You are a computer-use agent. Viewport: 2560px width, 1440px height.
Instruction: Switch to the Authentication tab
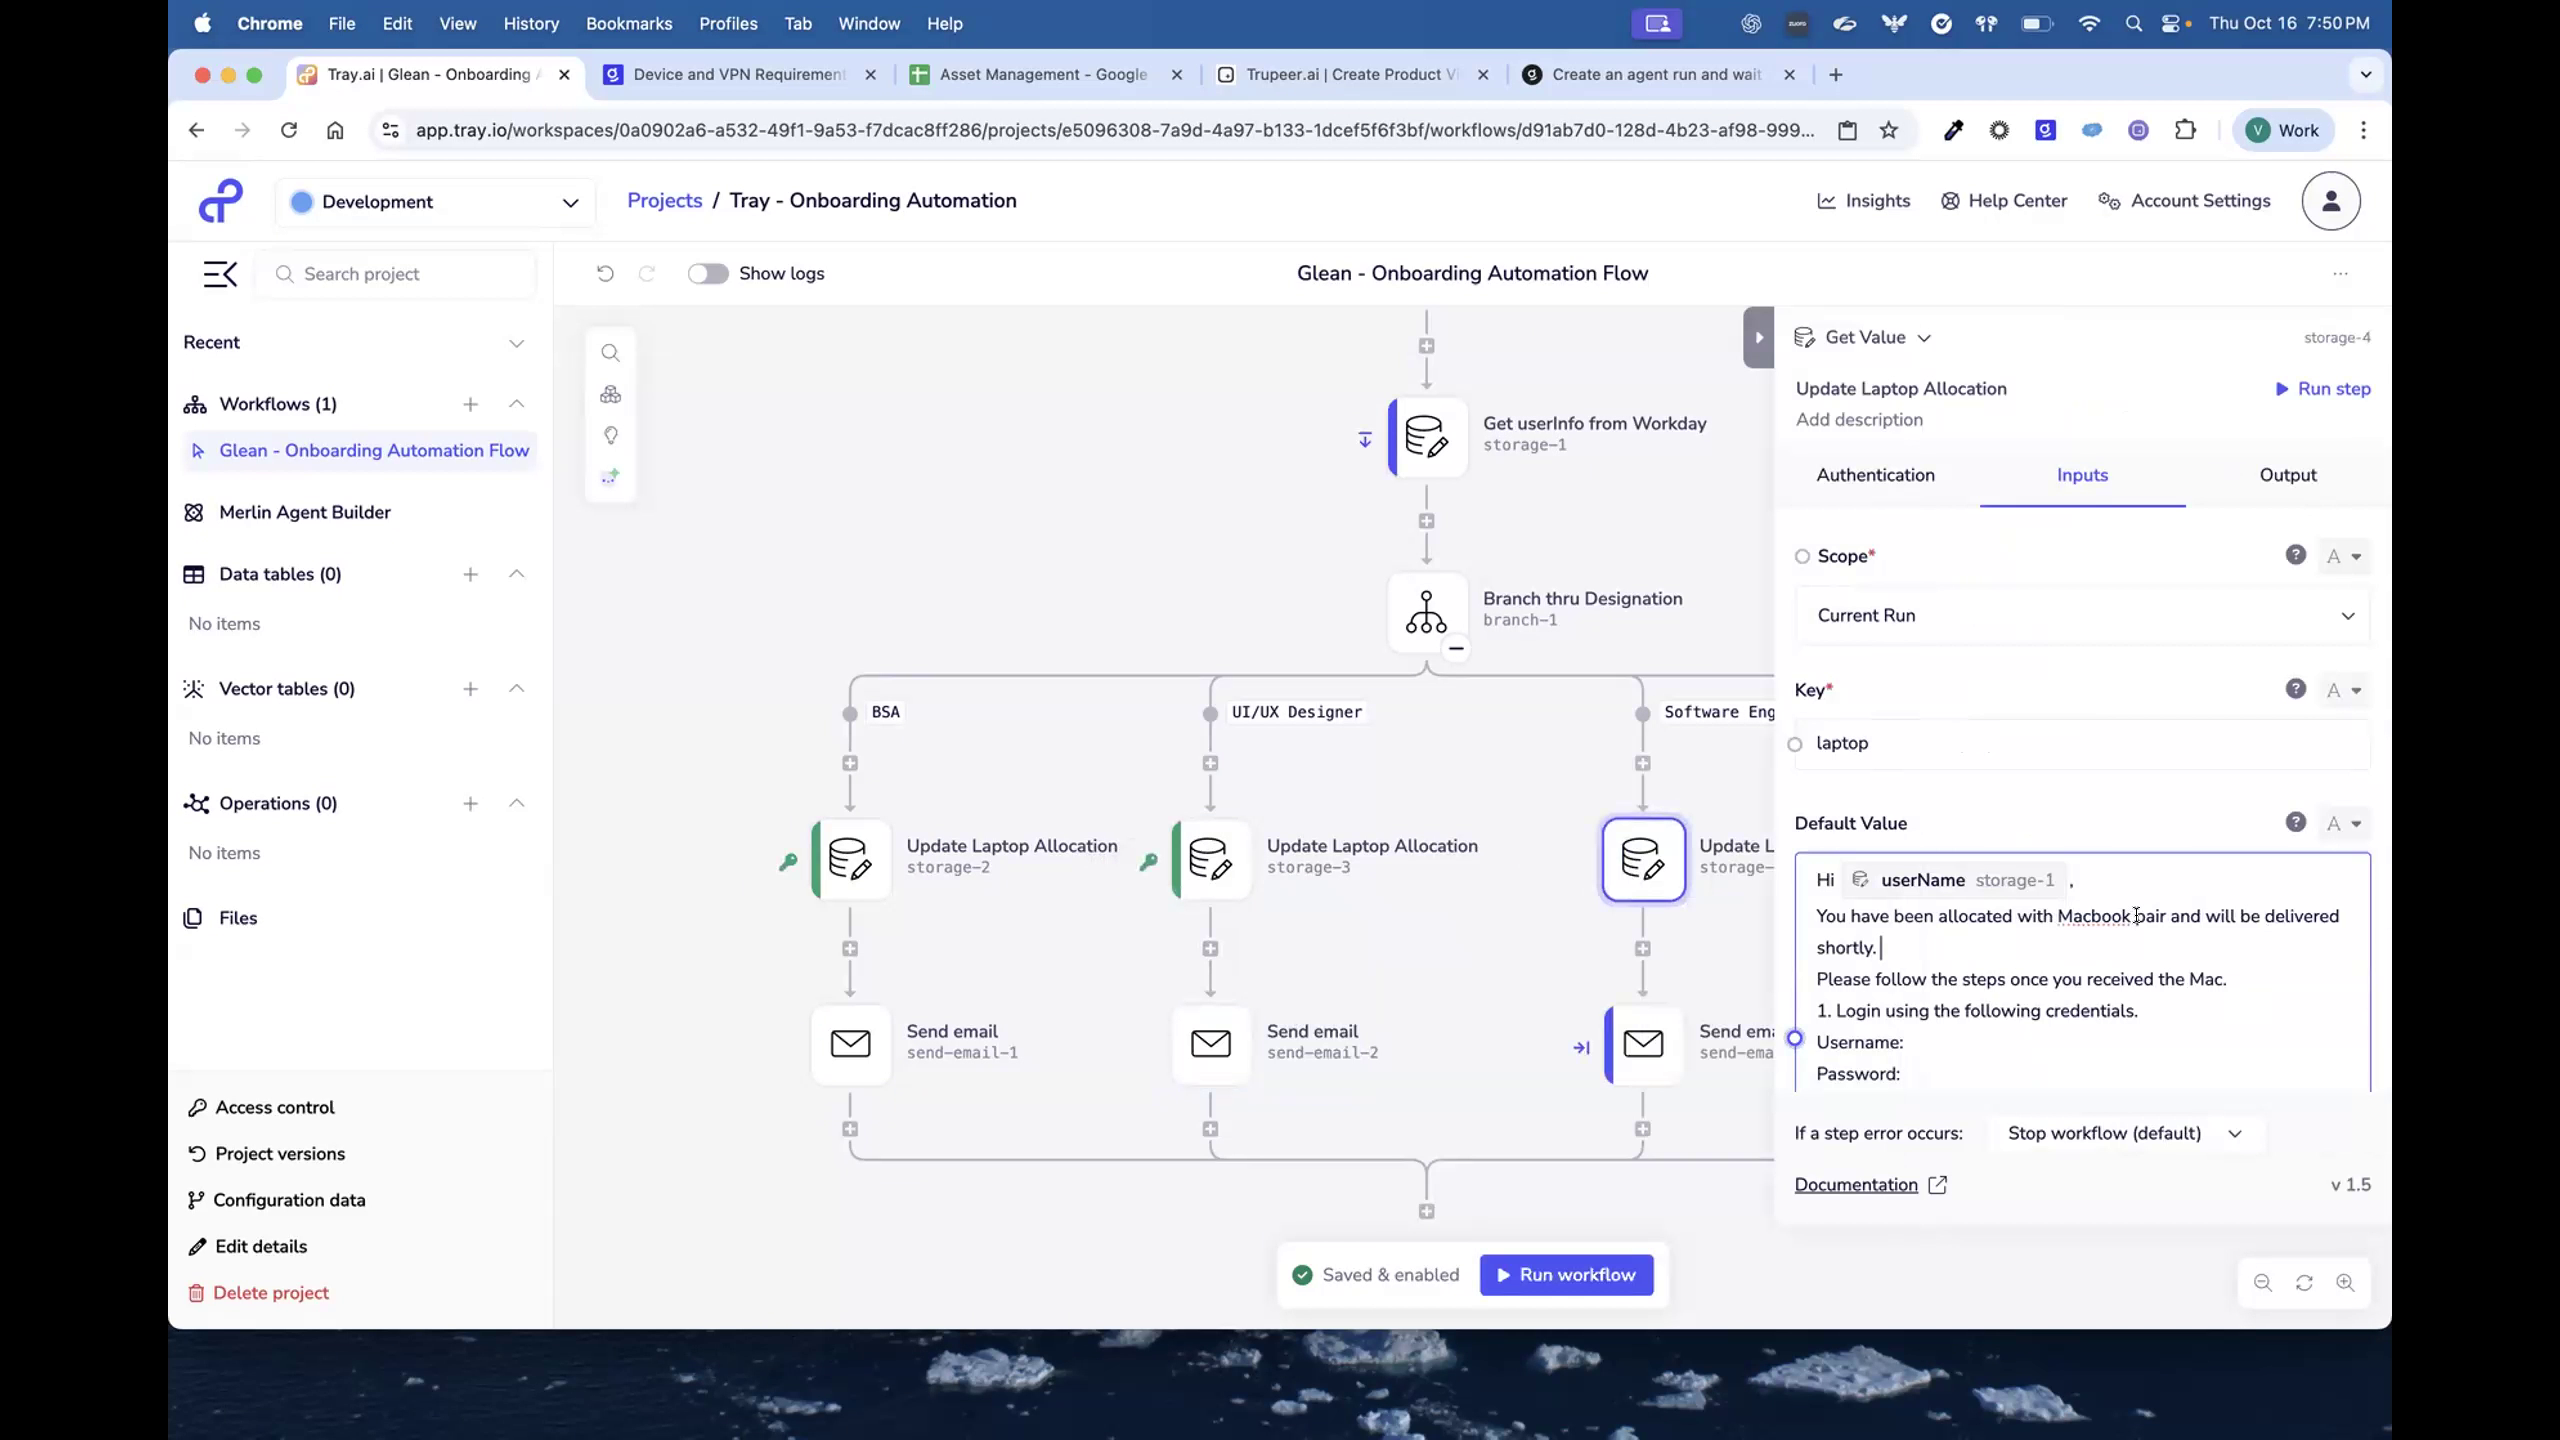click(1875, 475)
